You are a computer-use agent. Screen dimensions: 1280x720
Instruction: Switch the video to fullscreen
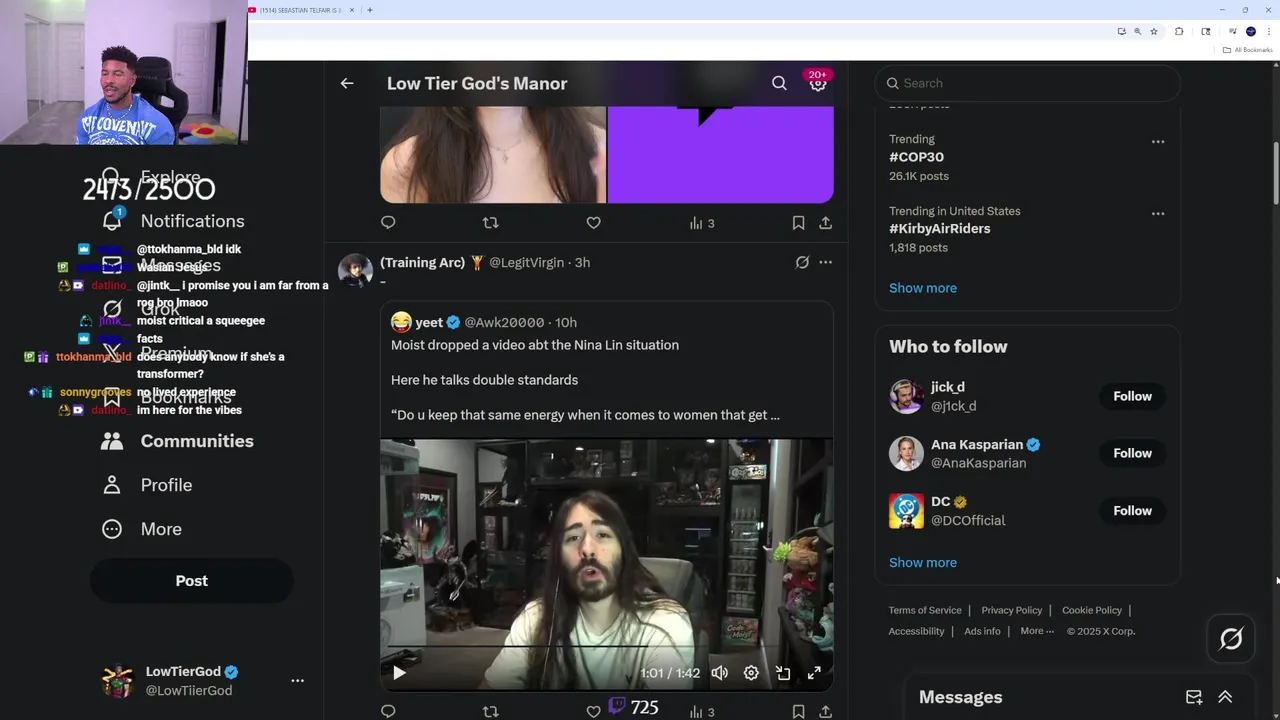coord(814,673)
